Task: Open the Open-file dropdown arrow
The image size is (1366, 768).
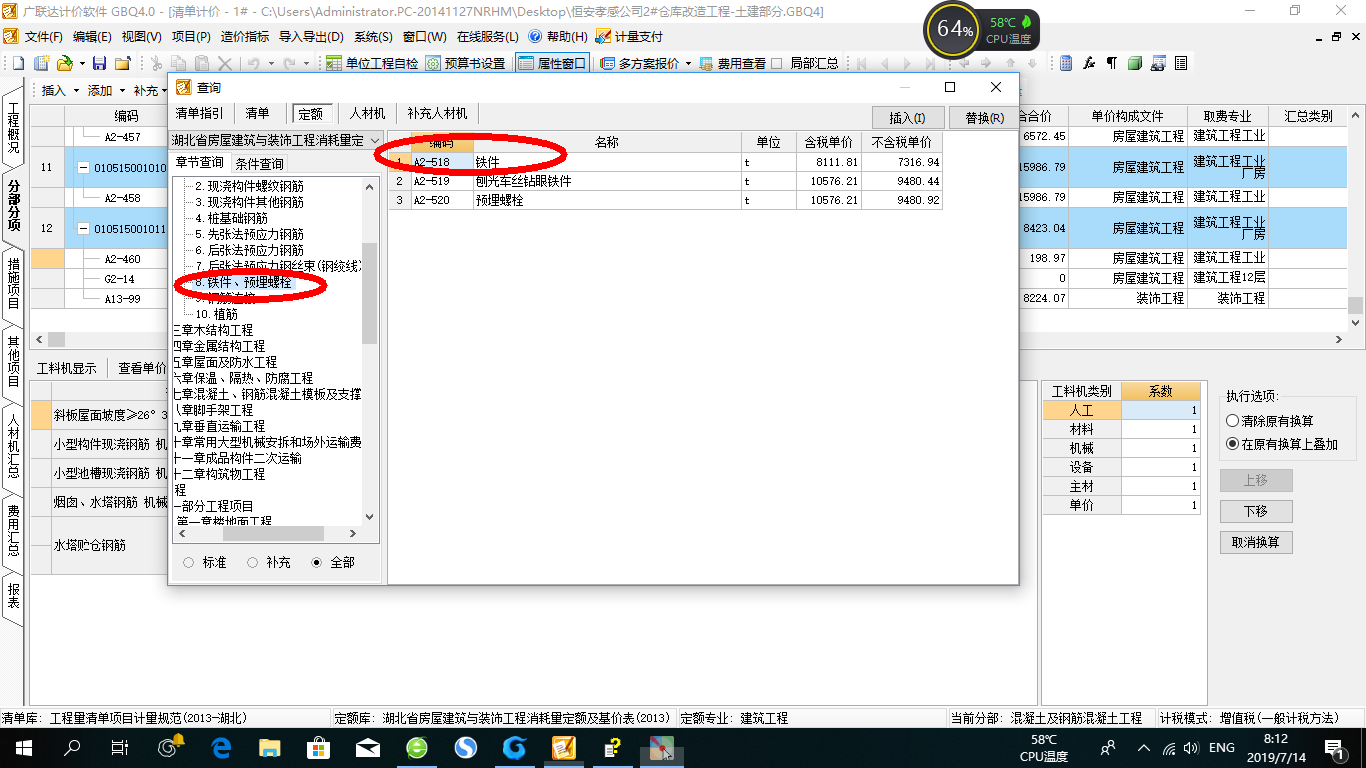Action: [x=80, y=64]
